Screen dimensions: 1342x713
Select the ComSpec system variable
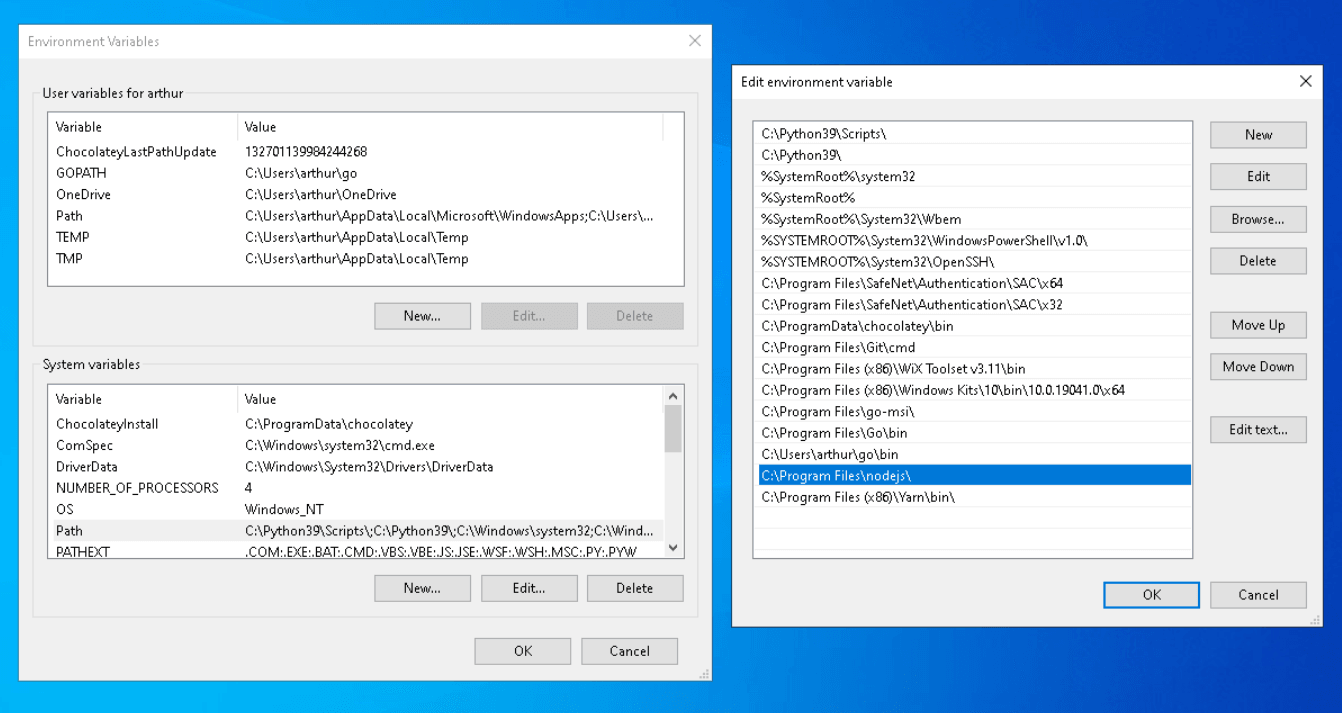tap(84, 445)
